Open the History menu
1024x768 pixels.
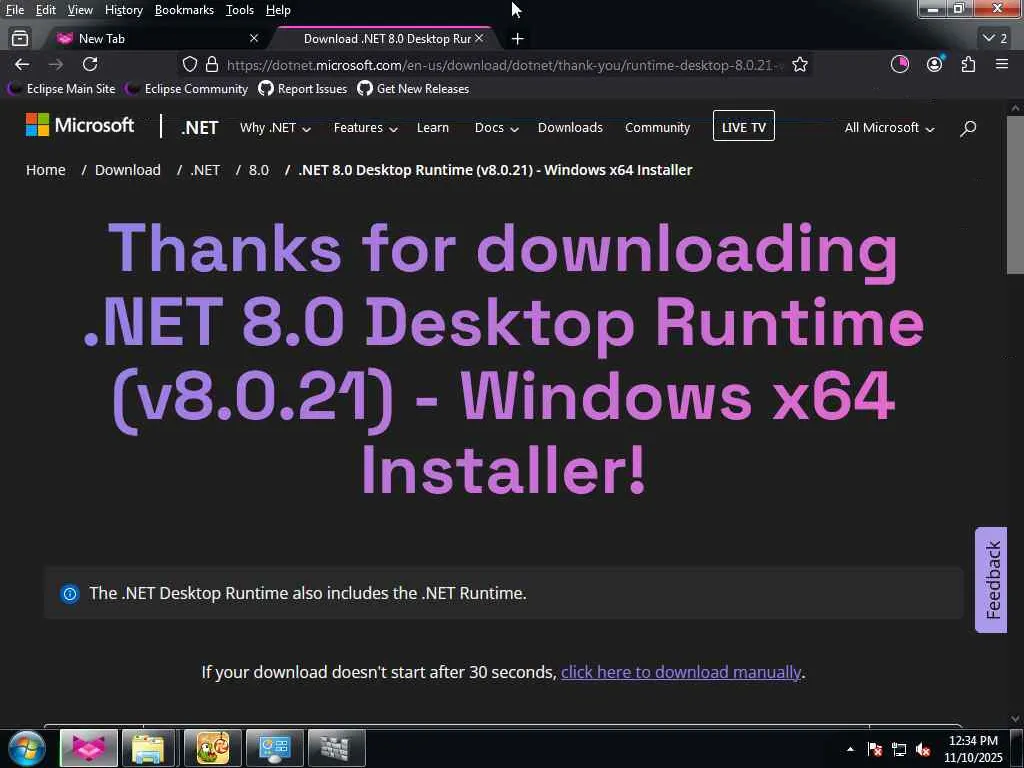(x=123, y=10)
